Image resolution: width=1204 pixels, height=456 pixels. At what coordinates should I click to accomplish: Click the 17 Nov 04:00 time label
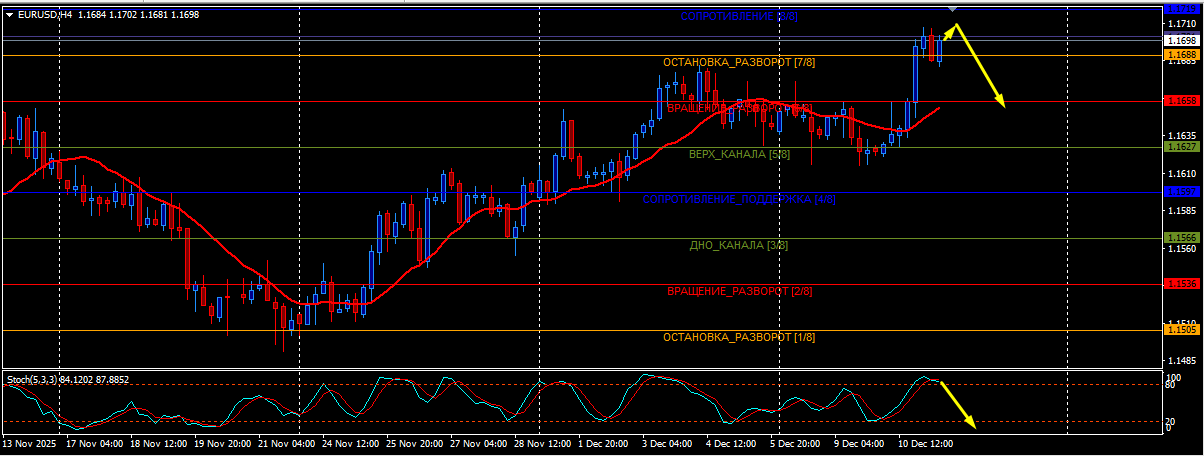point(97,442)
